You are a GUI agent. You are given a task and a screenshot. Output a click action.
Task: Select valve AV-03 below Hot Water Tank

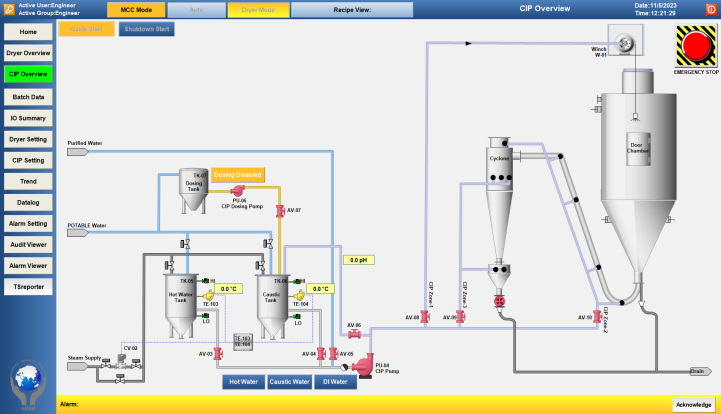pos(219,353)
